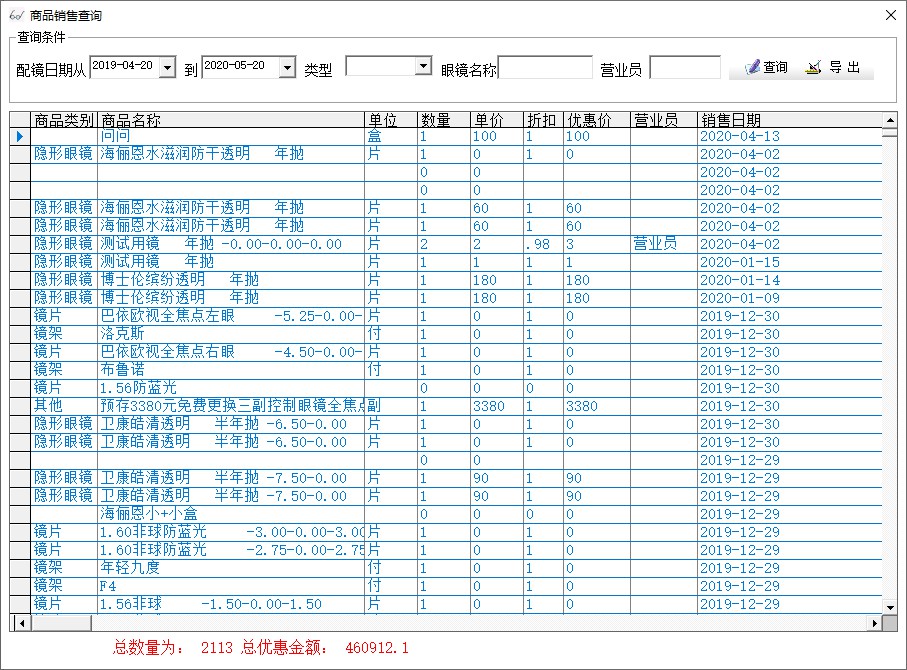
Task: Click the export (导出) button
Action: (x=835, y=68)
